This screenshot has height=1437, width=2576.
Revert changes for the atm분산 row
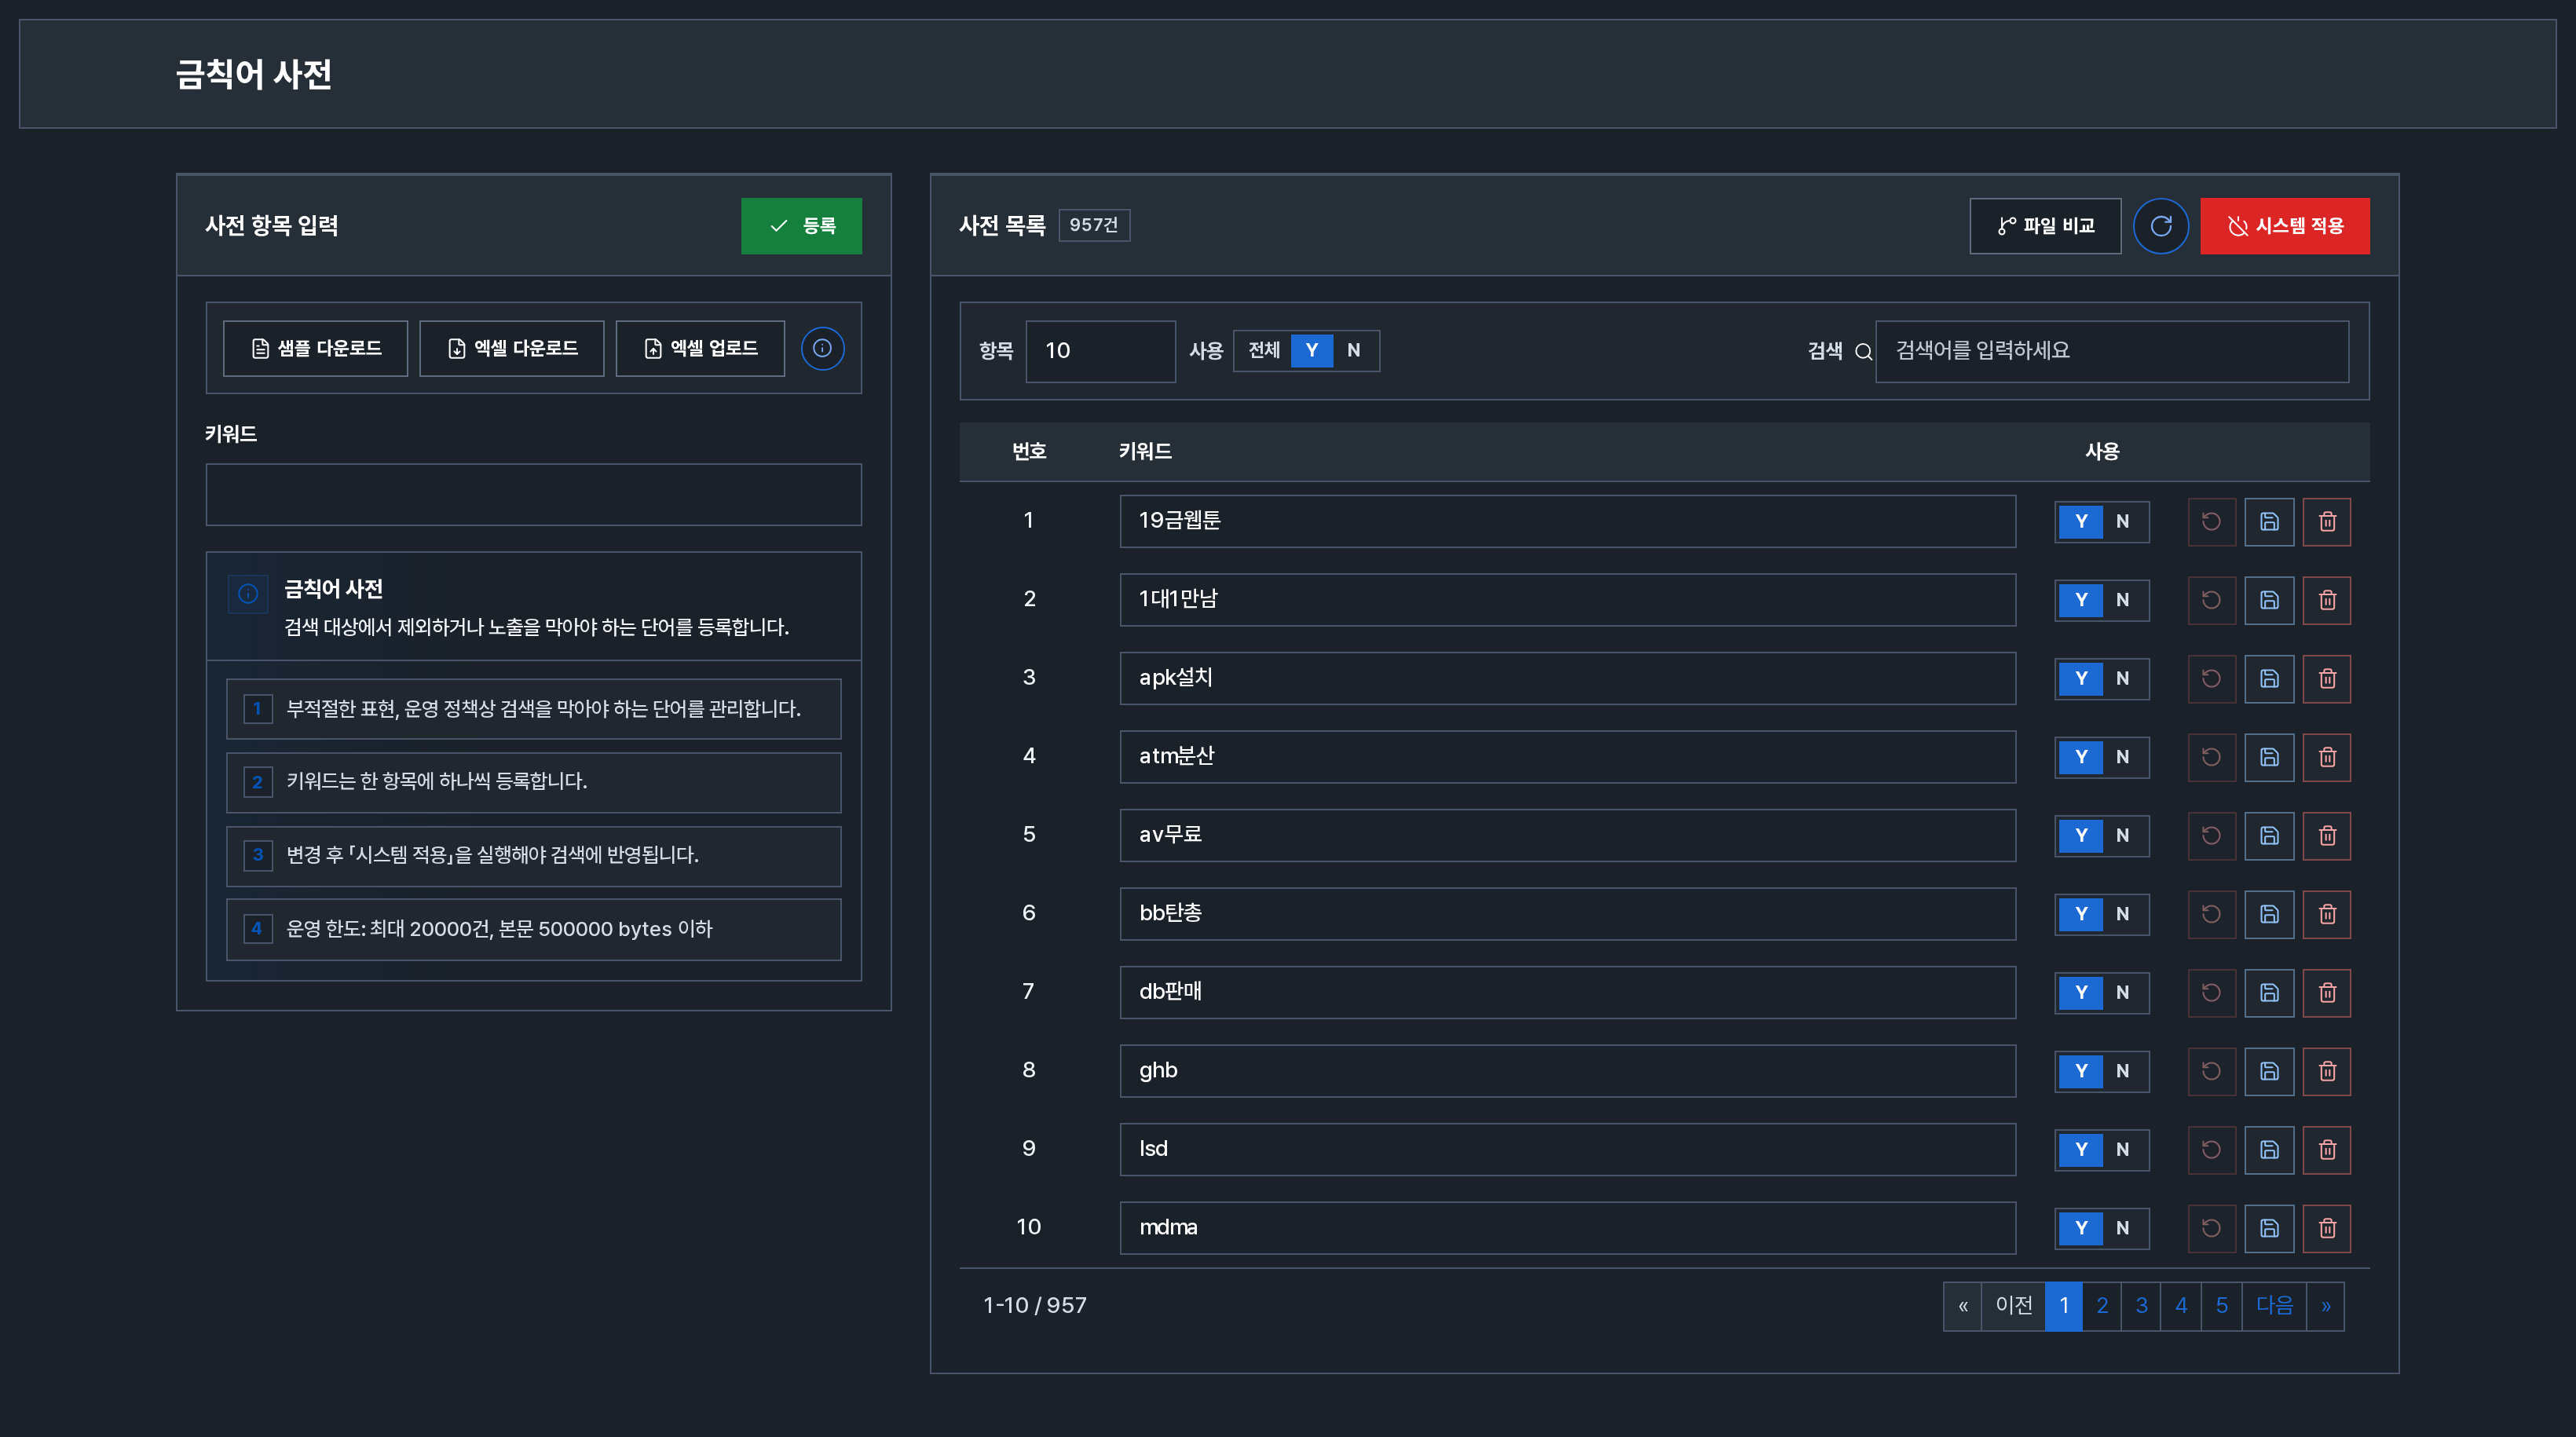(x=2211, y=757)
